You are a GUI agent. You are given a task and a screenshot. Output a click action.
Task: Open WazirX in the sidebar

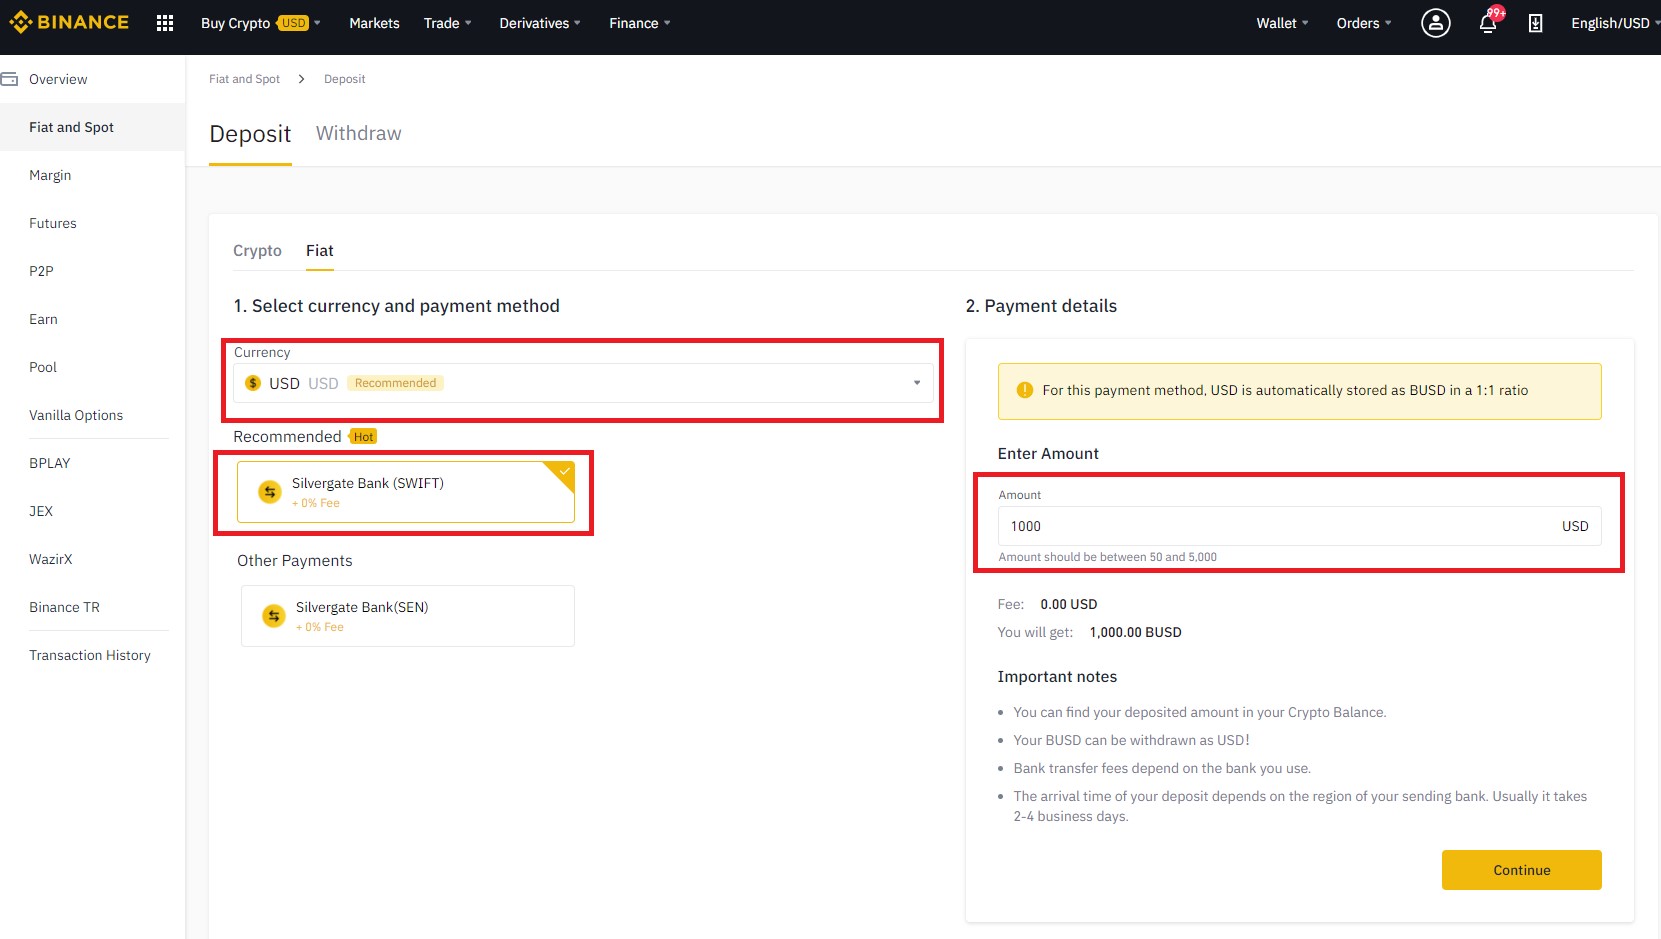51,559
